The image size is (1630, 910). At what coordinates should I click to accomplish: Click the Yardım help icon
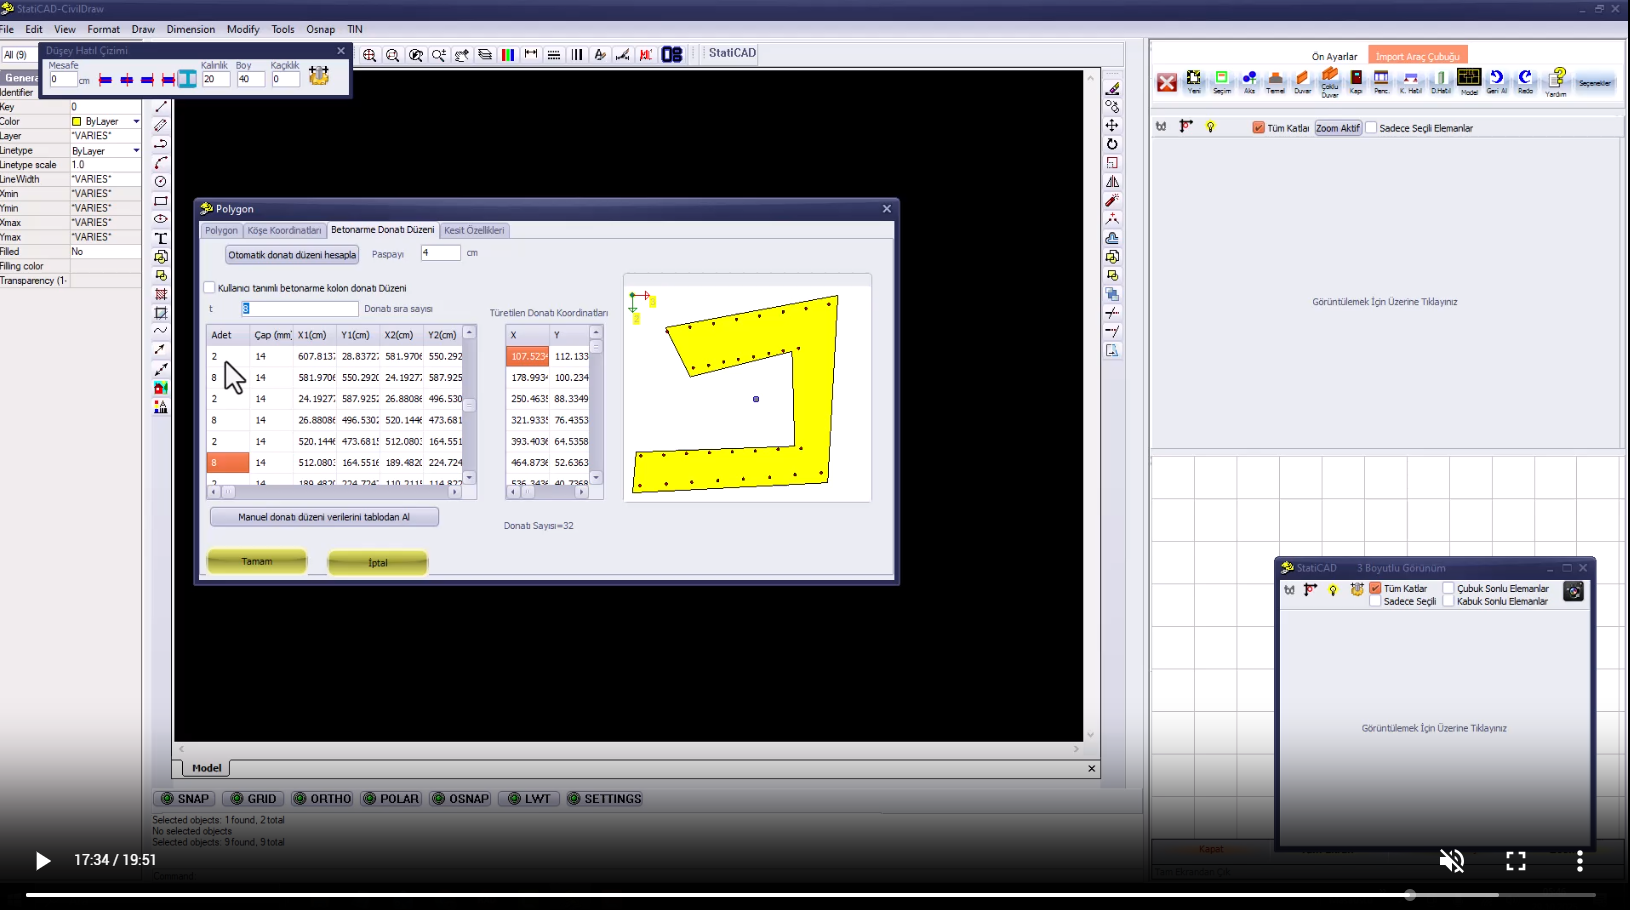[x=1557, y=80]
